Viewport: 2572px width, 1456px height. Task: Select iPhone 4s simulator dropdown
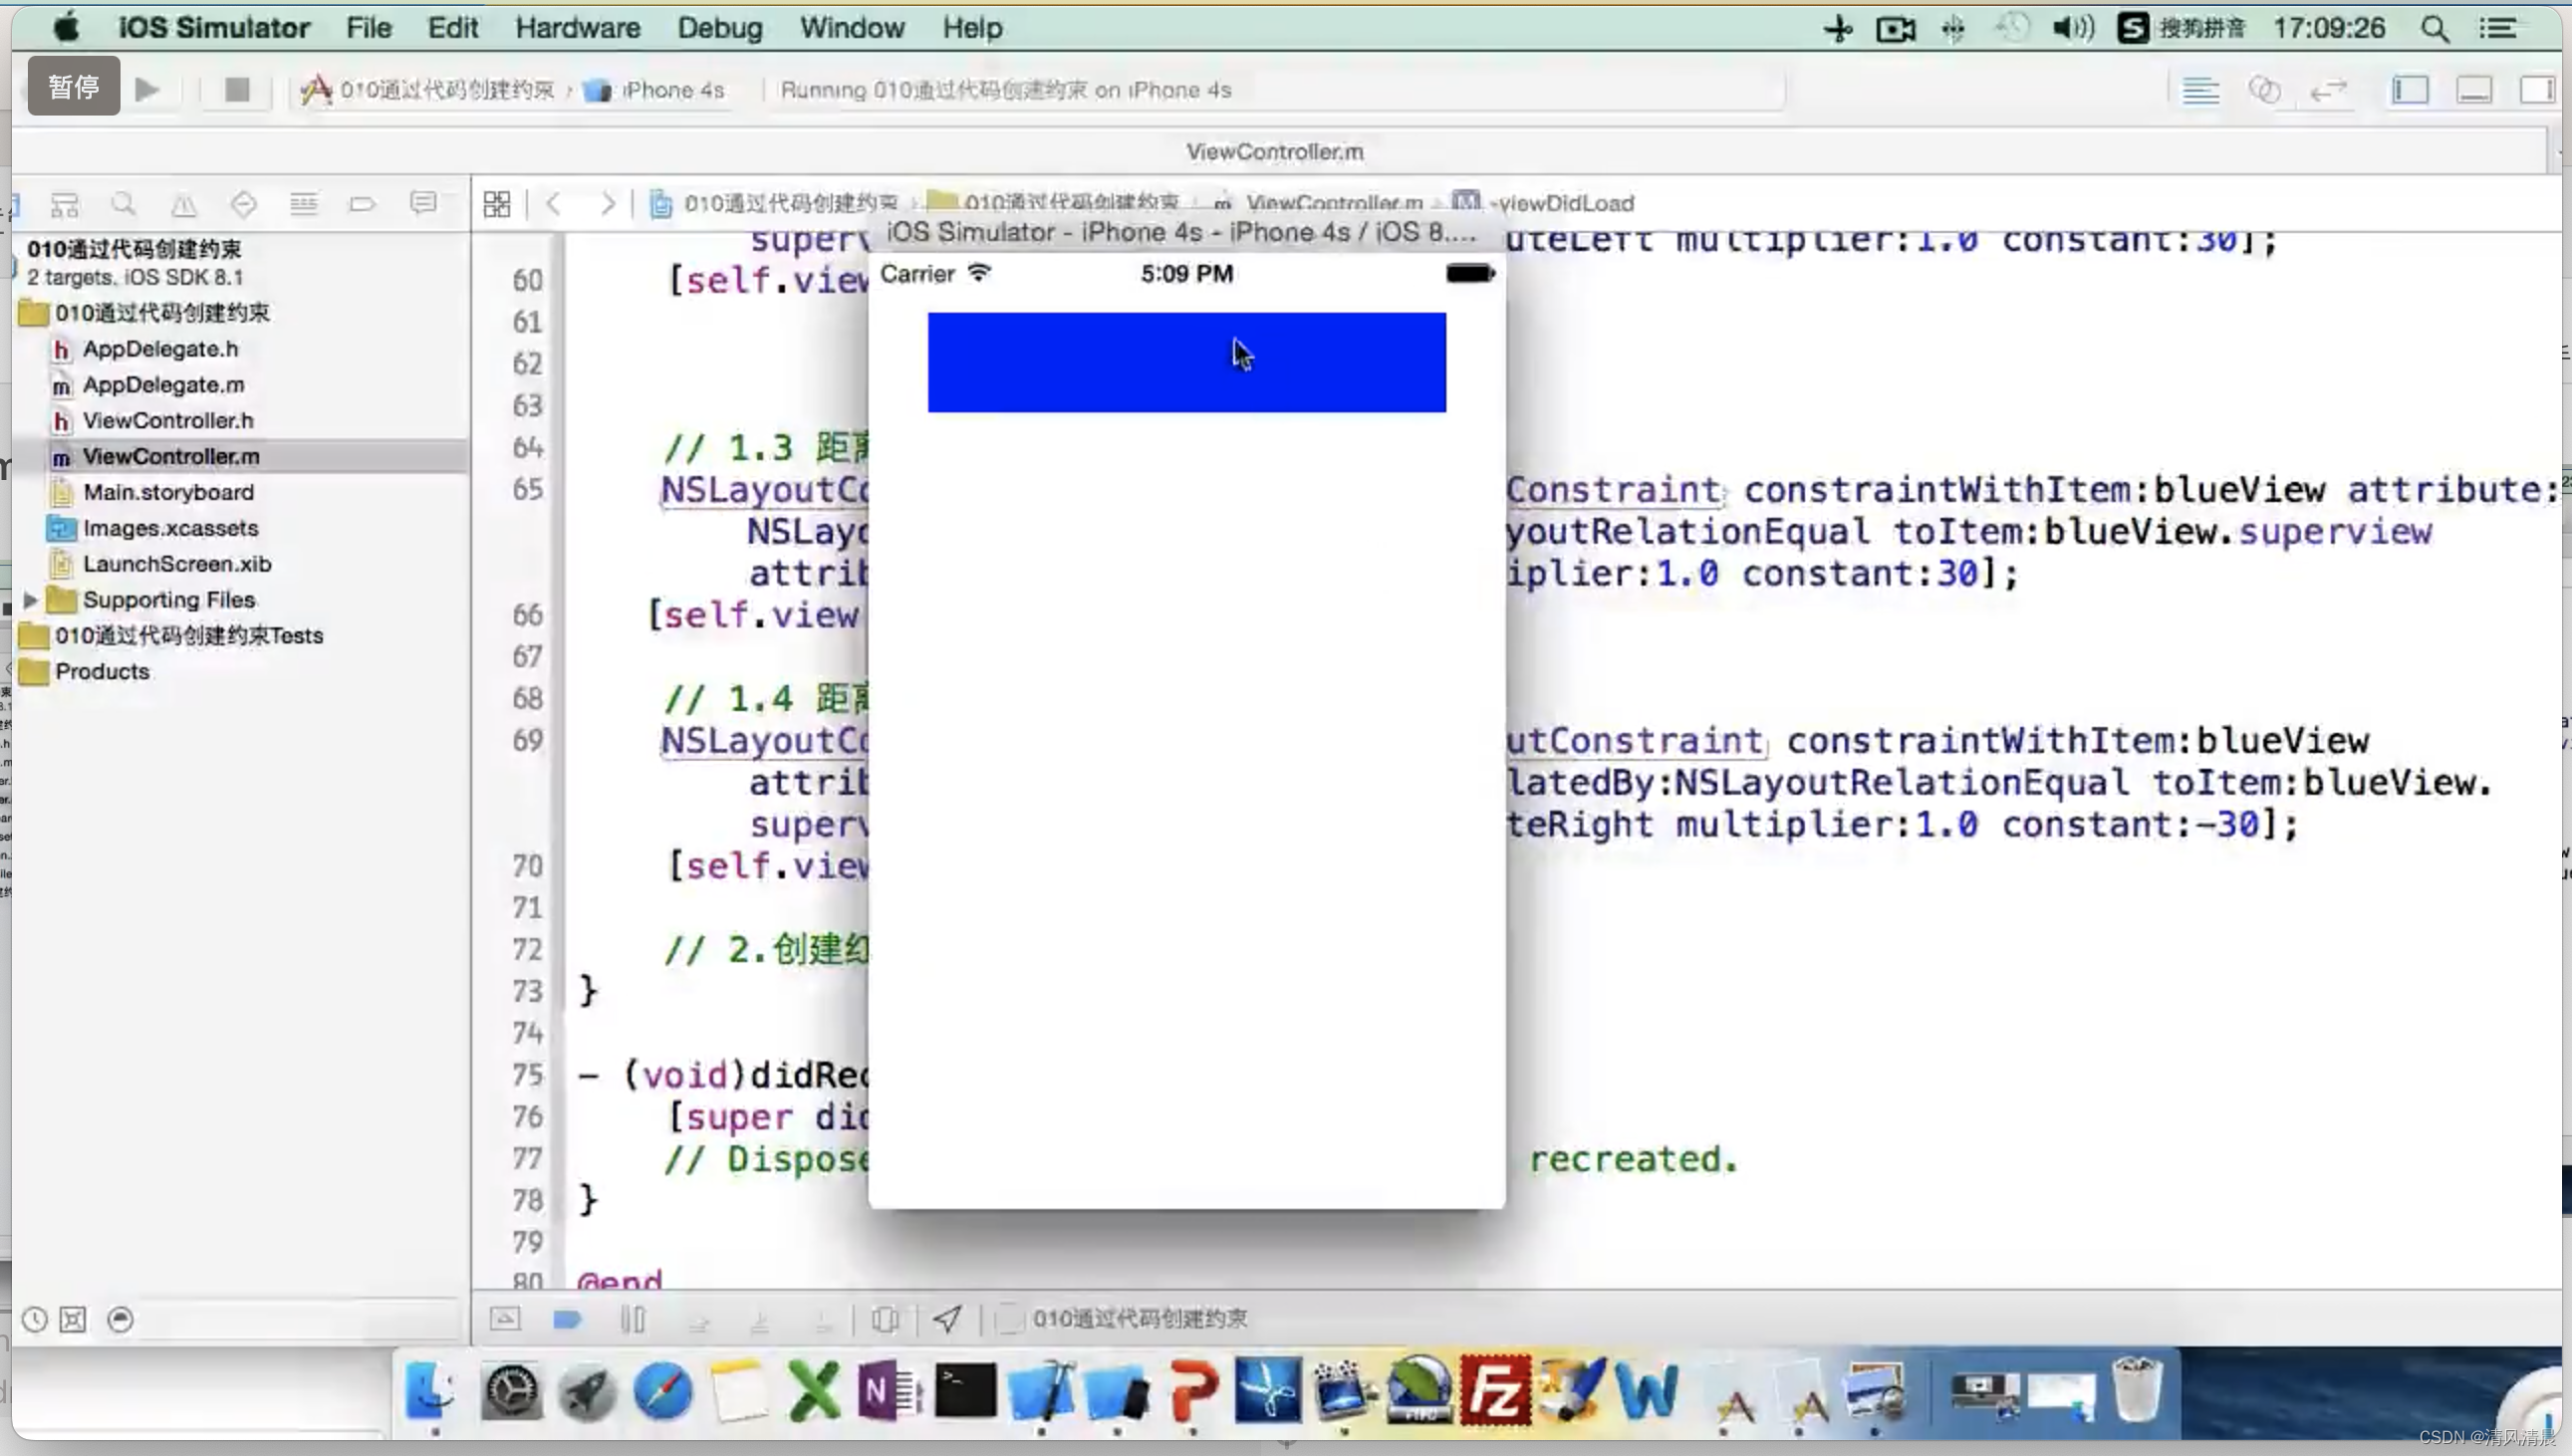point(674,90)
